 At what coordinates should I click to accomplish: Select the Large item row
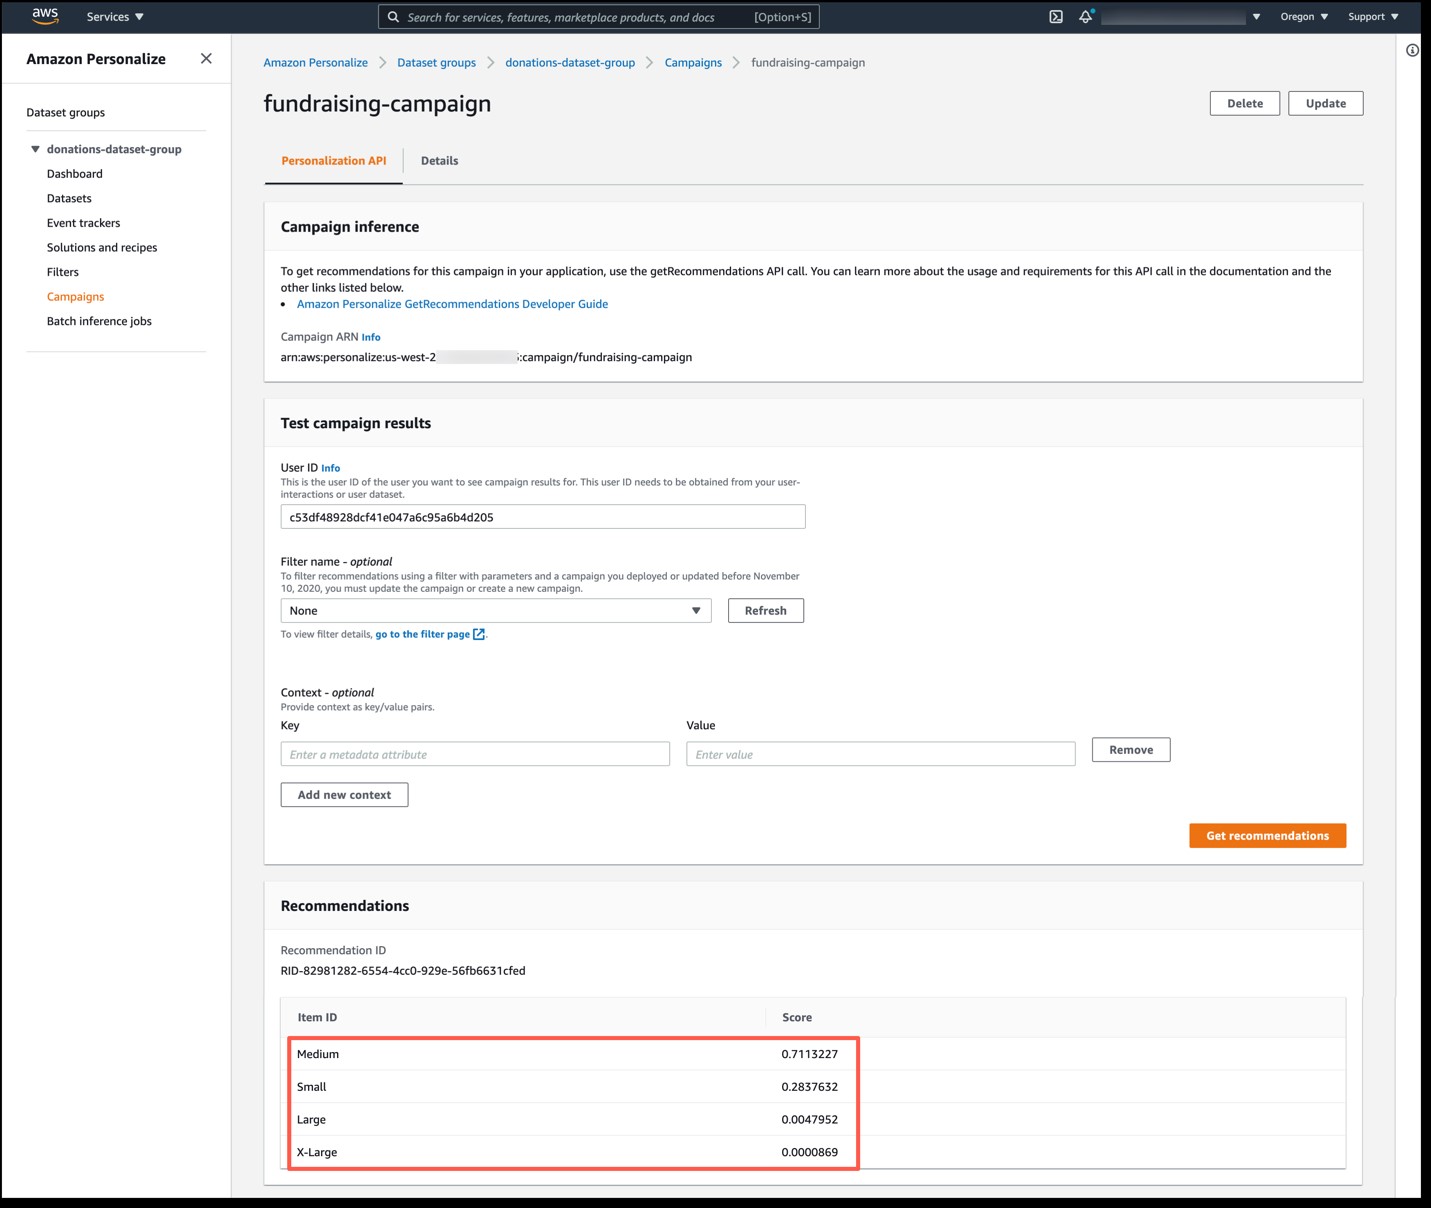[x=813, y=1120]
